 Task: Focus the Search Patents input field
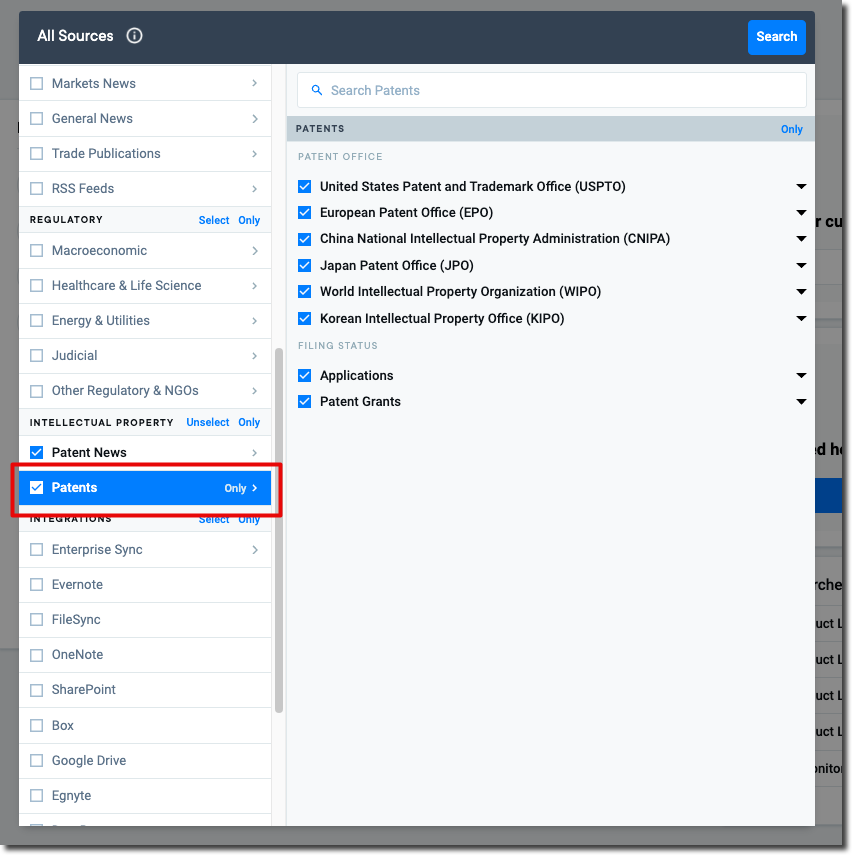(560, 90)
